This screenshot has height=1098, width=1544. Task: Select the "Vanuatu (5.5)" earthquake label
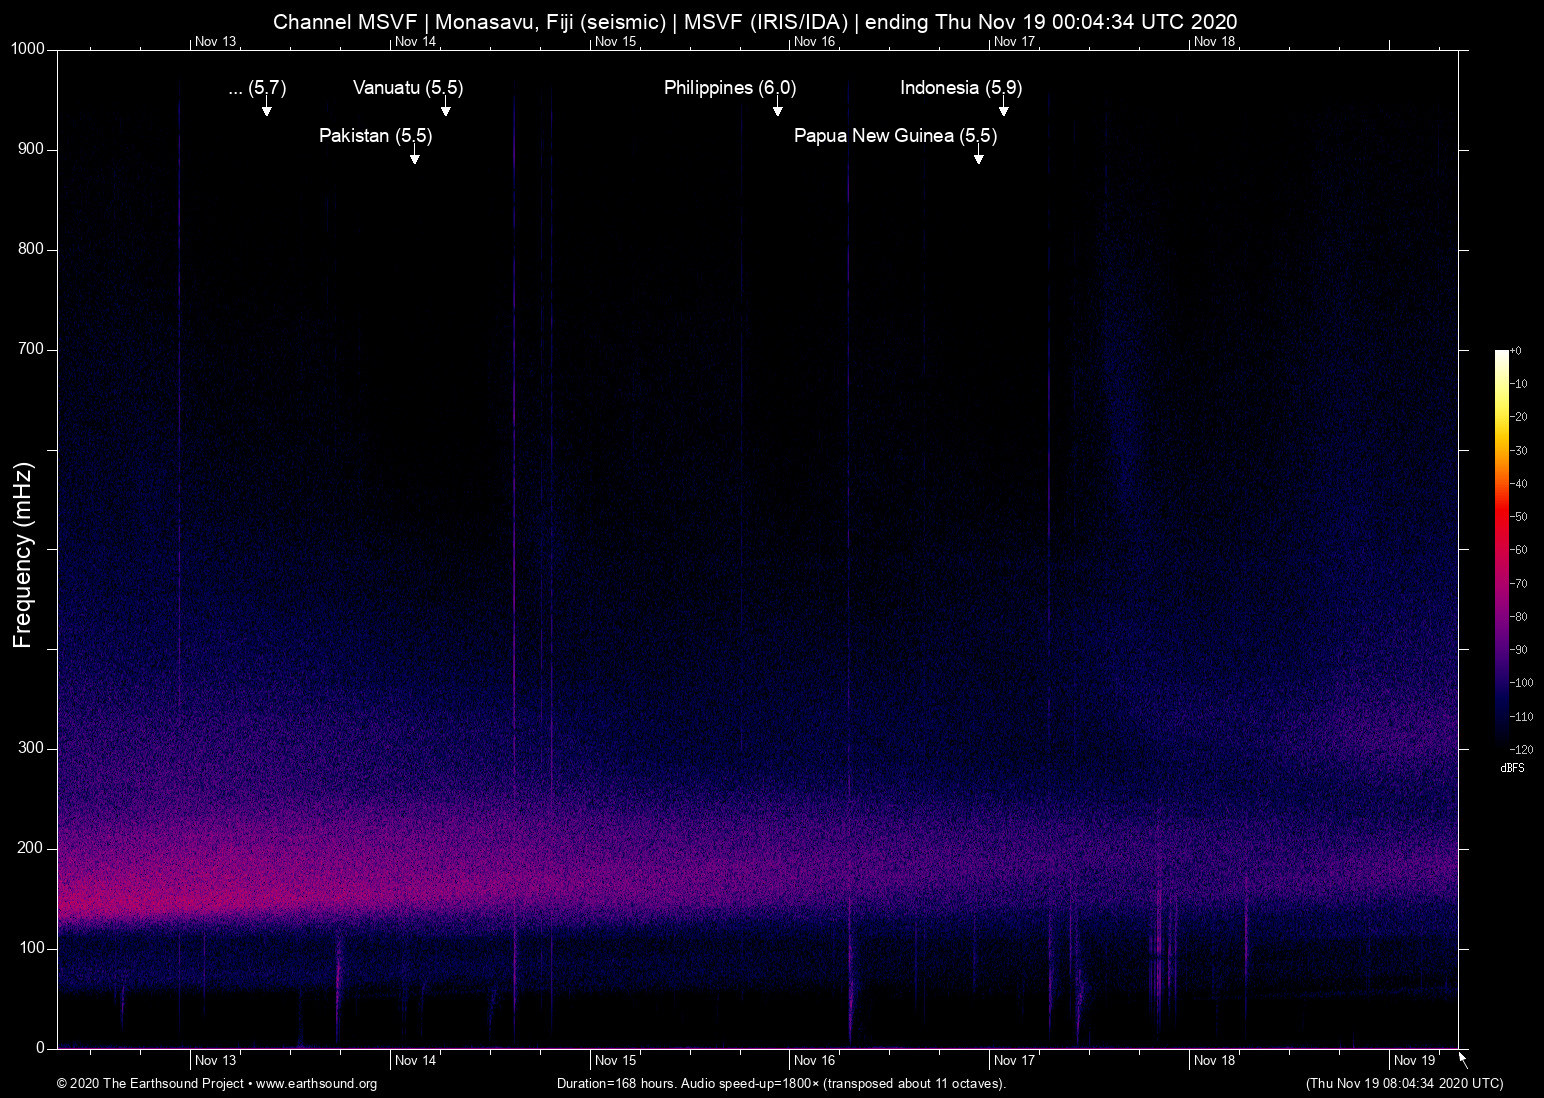point(408,88)
